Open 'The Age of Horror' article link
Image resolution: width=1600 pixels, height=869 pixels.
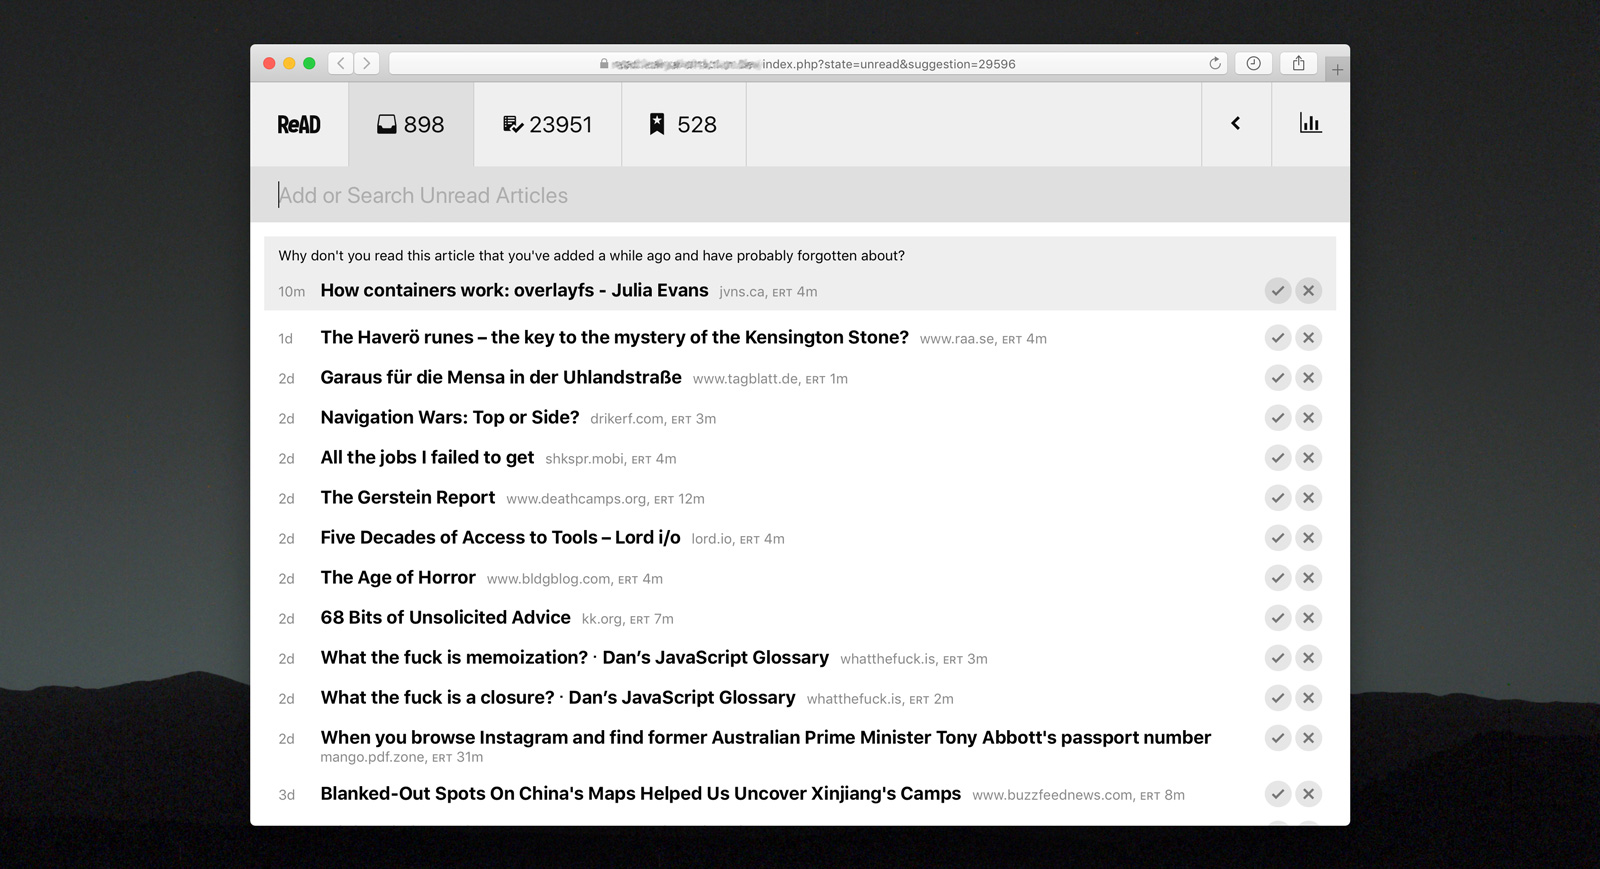tap(398, 578)
